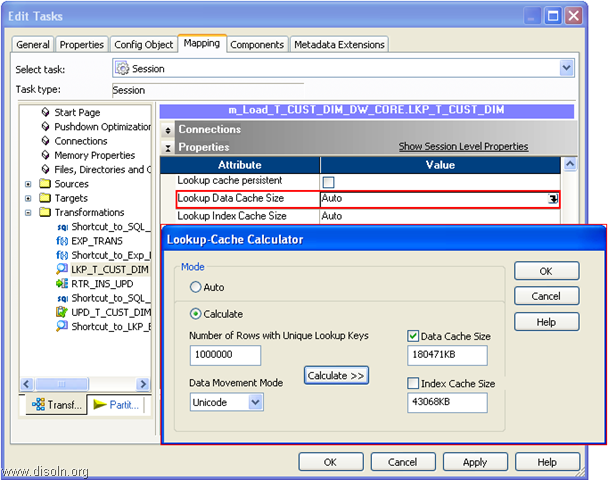Select the LKP_T_CUST_DIM lookup transformation icon
The width and height of the screenshot is (608, 480).
pos(62,270)
